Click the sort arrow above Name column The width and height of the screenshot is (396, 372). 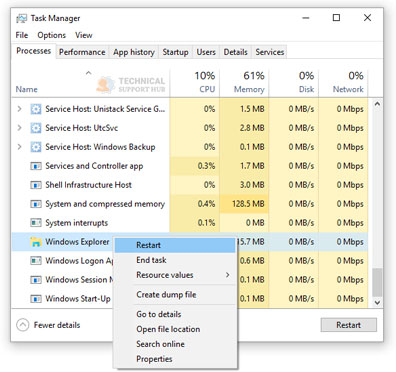(88, 73)
